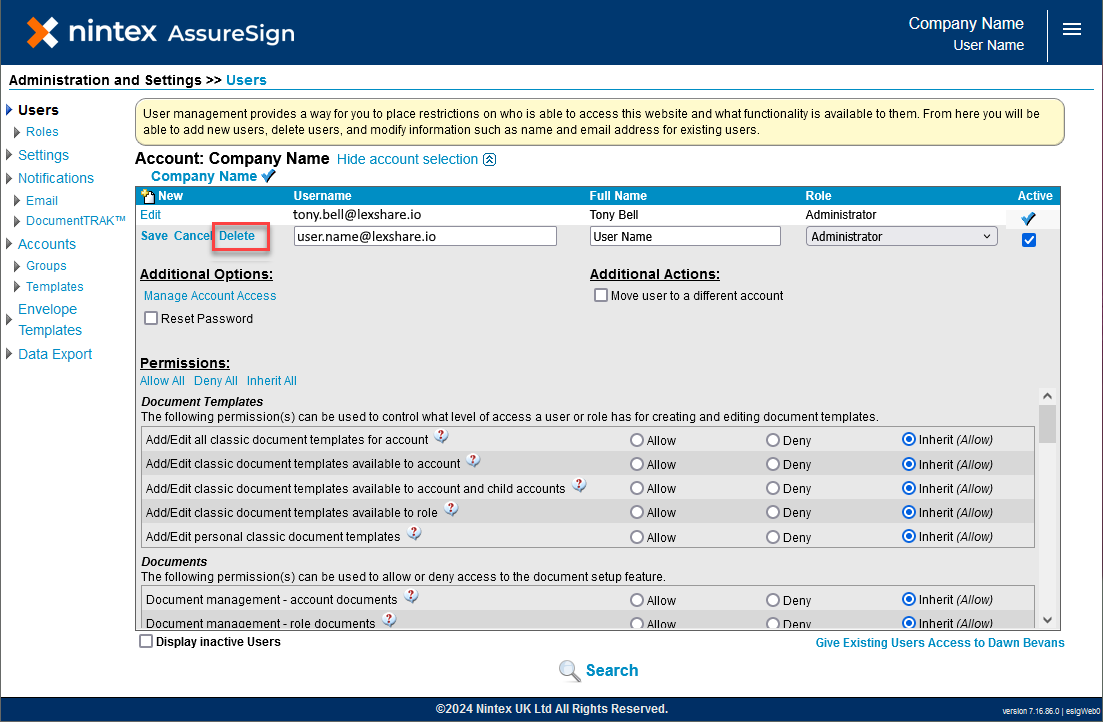
Task: Click the magnifying glass Search icon
Action: [x=570, y=671]
